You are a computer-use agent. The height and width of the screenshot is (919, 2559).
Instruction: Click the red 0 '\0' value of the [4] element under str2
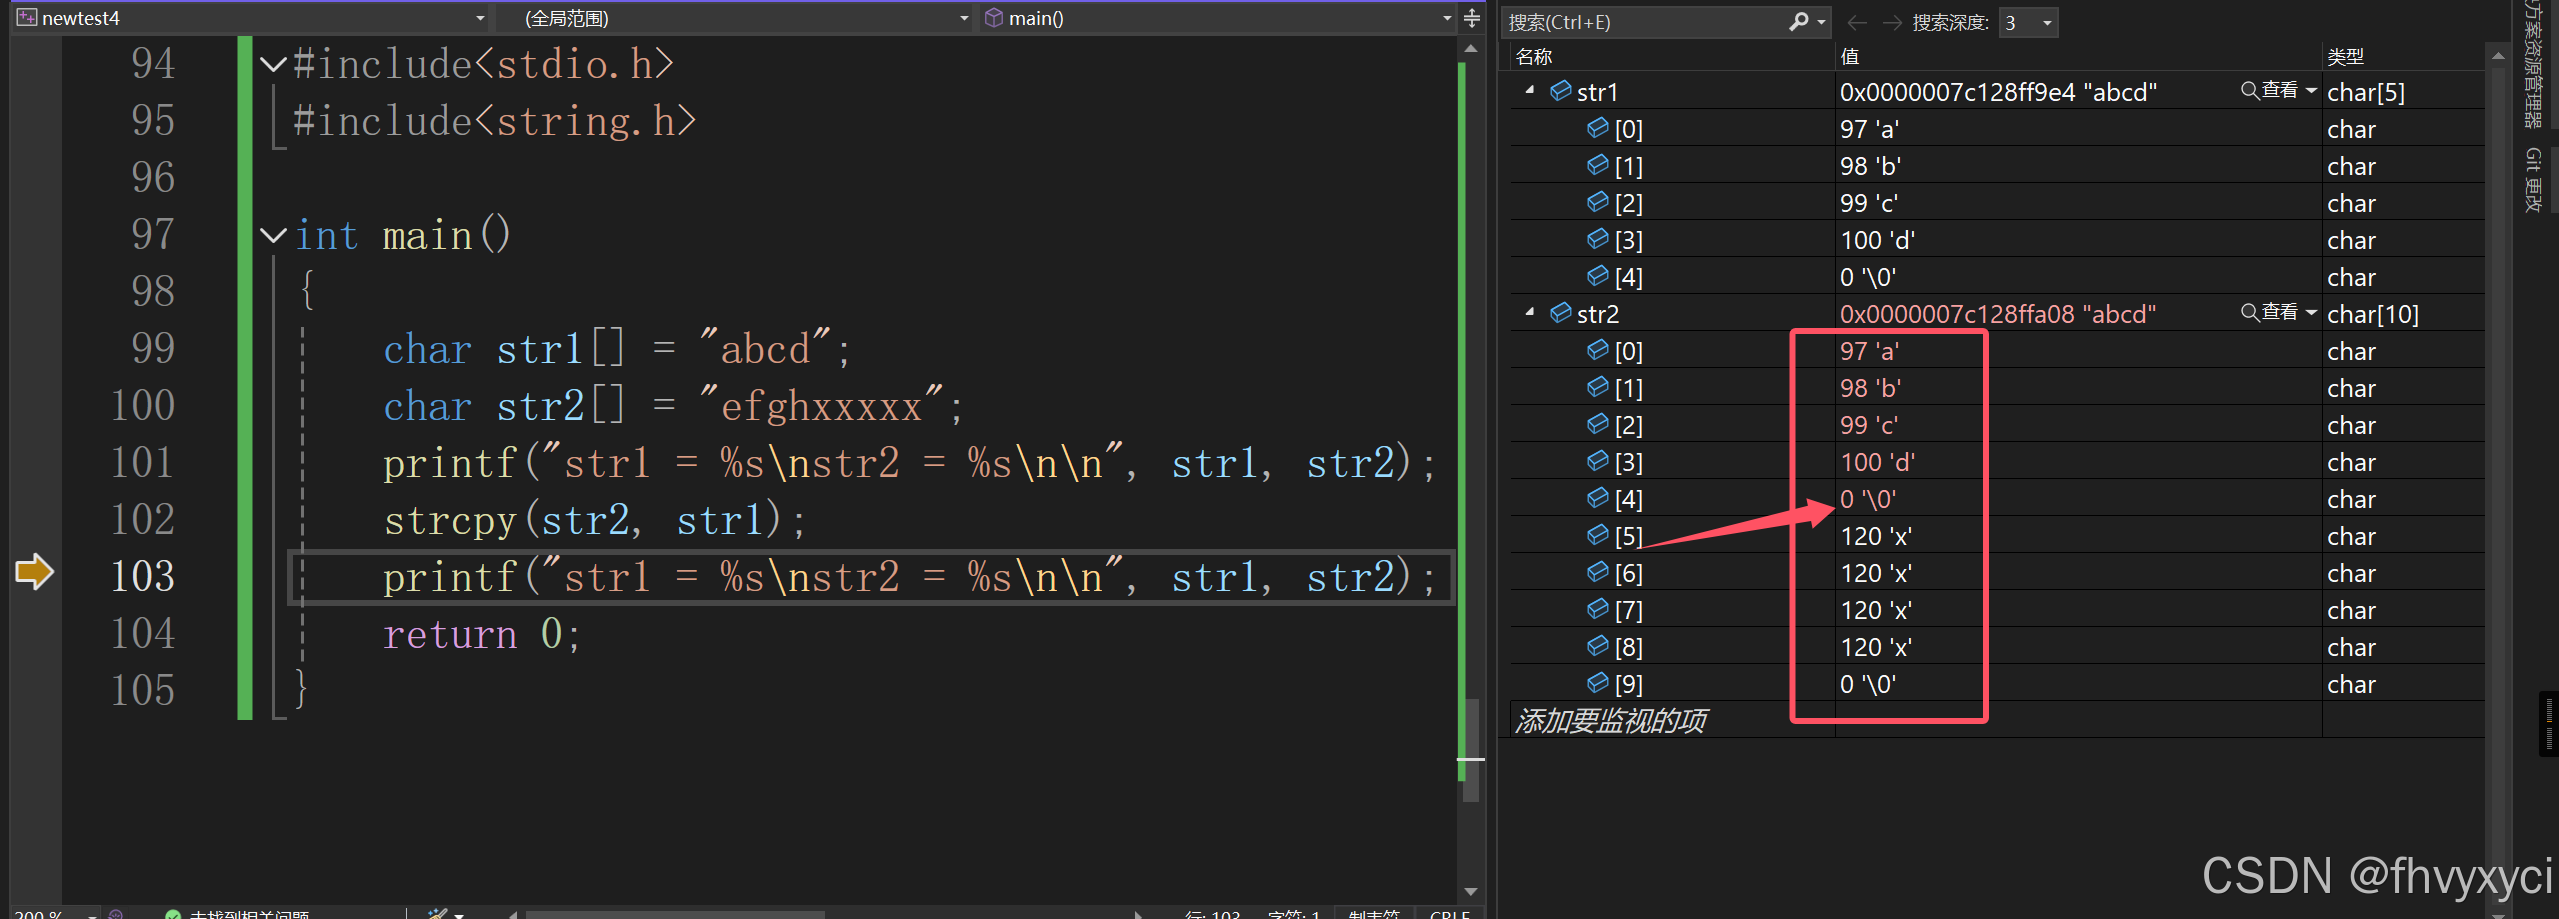click(x=1868, y=499)
